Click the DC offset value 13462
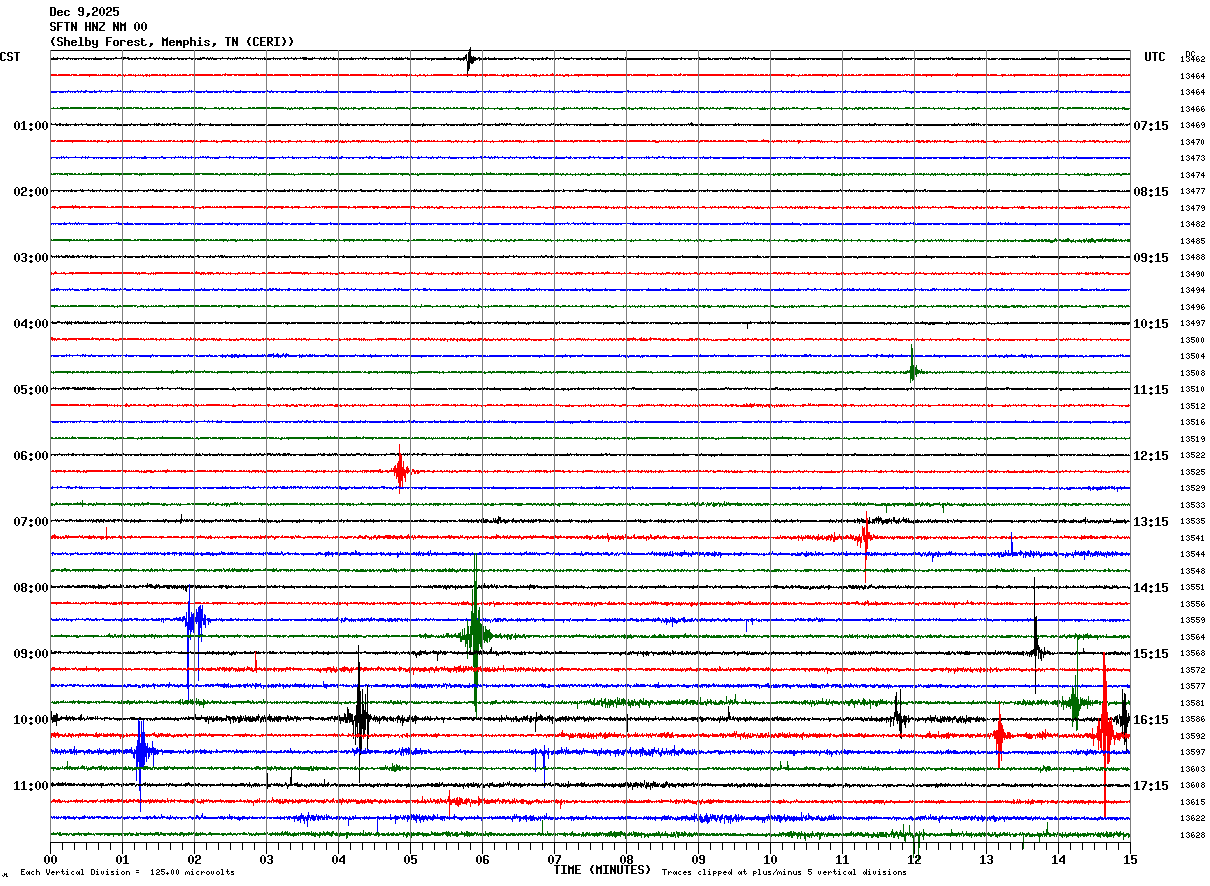The width and height of the screenshot is (1210, 886). [1192, 60]
